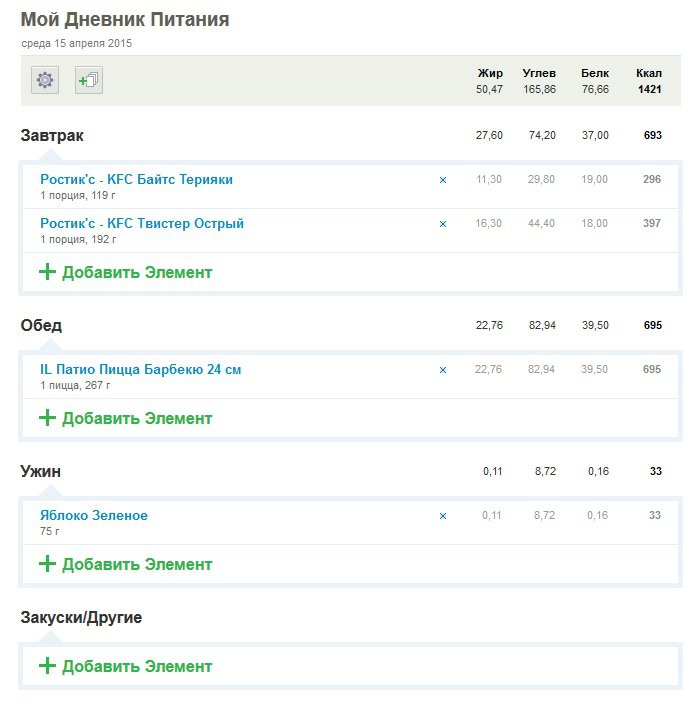The width and height of the screenshot is (699, 726).
Task: Select the Закуски/Другие section heading
Action: point(81,617)
